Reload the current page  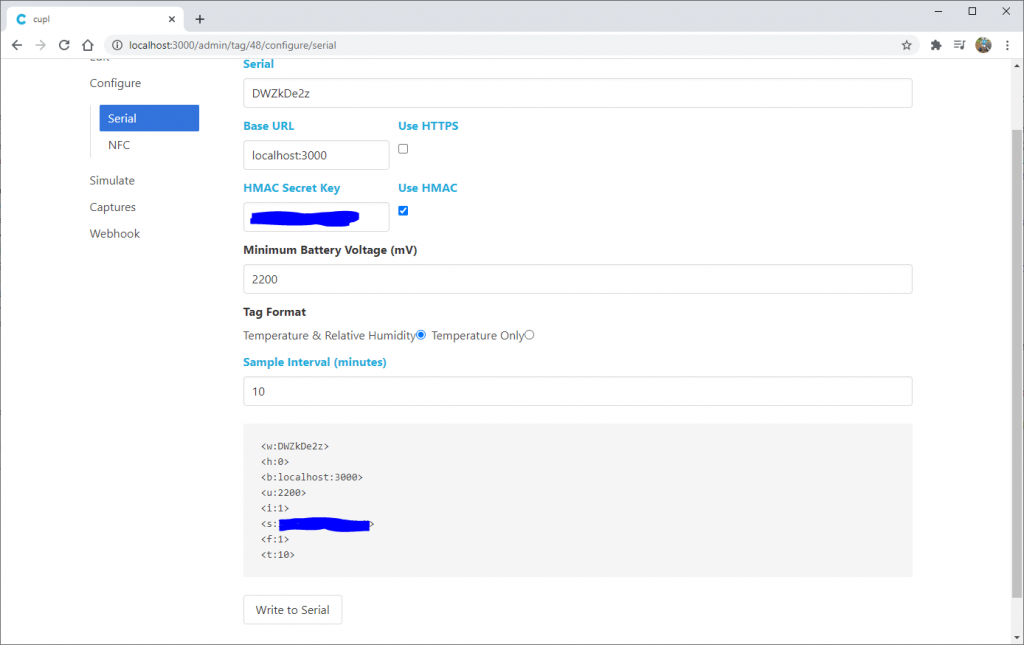[x=64, y=45]
